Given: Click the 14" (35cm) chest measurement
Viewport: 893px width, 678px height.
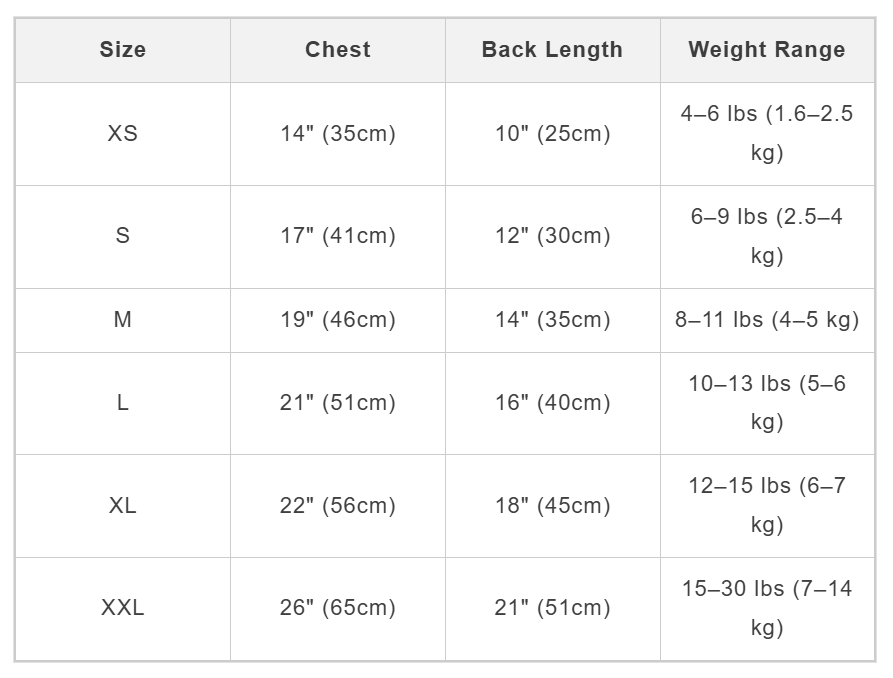Looking at the screenshot, I should coord(338,134).
